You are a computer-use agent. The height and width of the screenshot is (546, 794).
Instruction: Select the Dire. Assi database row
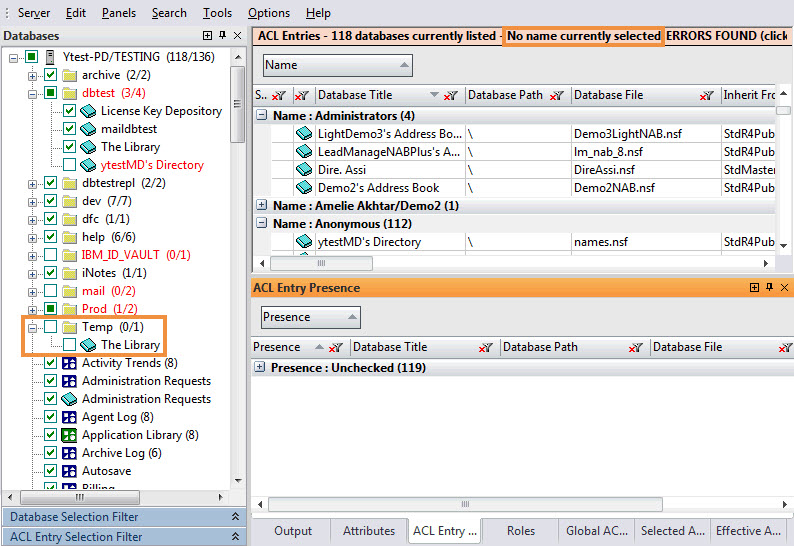pyautogui.click(x=362, y=170)
